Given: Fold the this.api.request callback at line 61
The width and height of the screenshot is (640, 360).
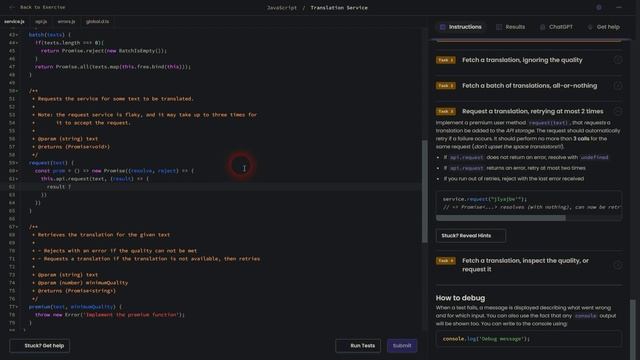Looking at the screenshot, I should [17, 179].
